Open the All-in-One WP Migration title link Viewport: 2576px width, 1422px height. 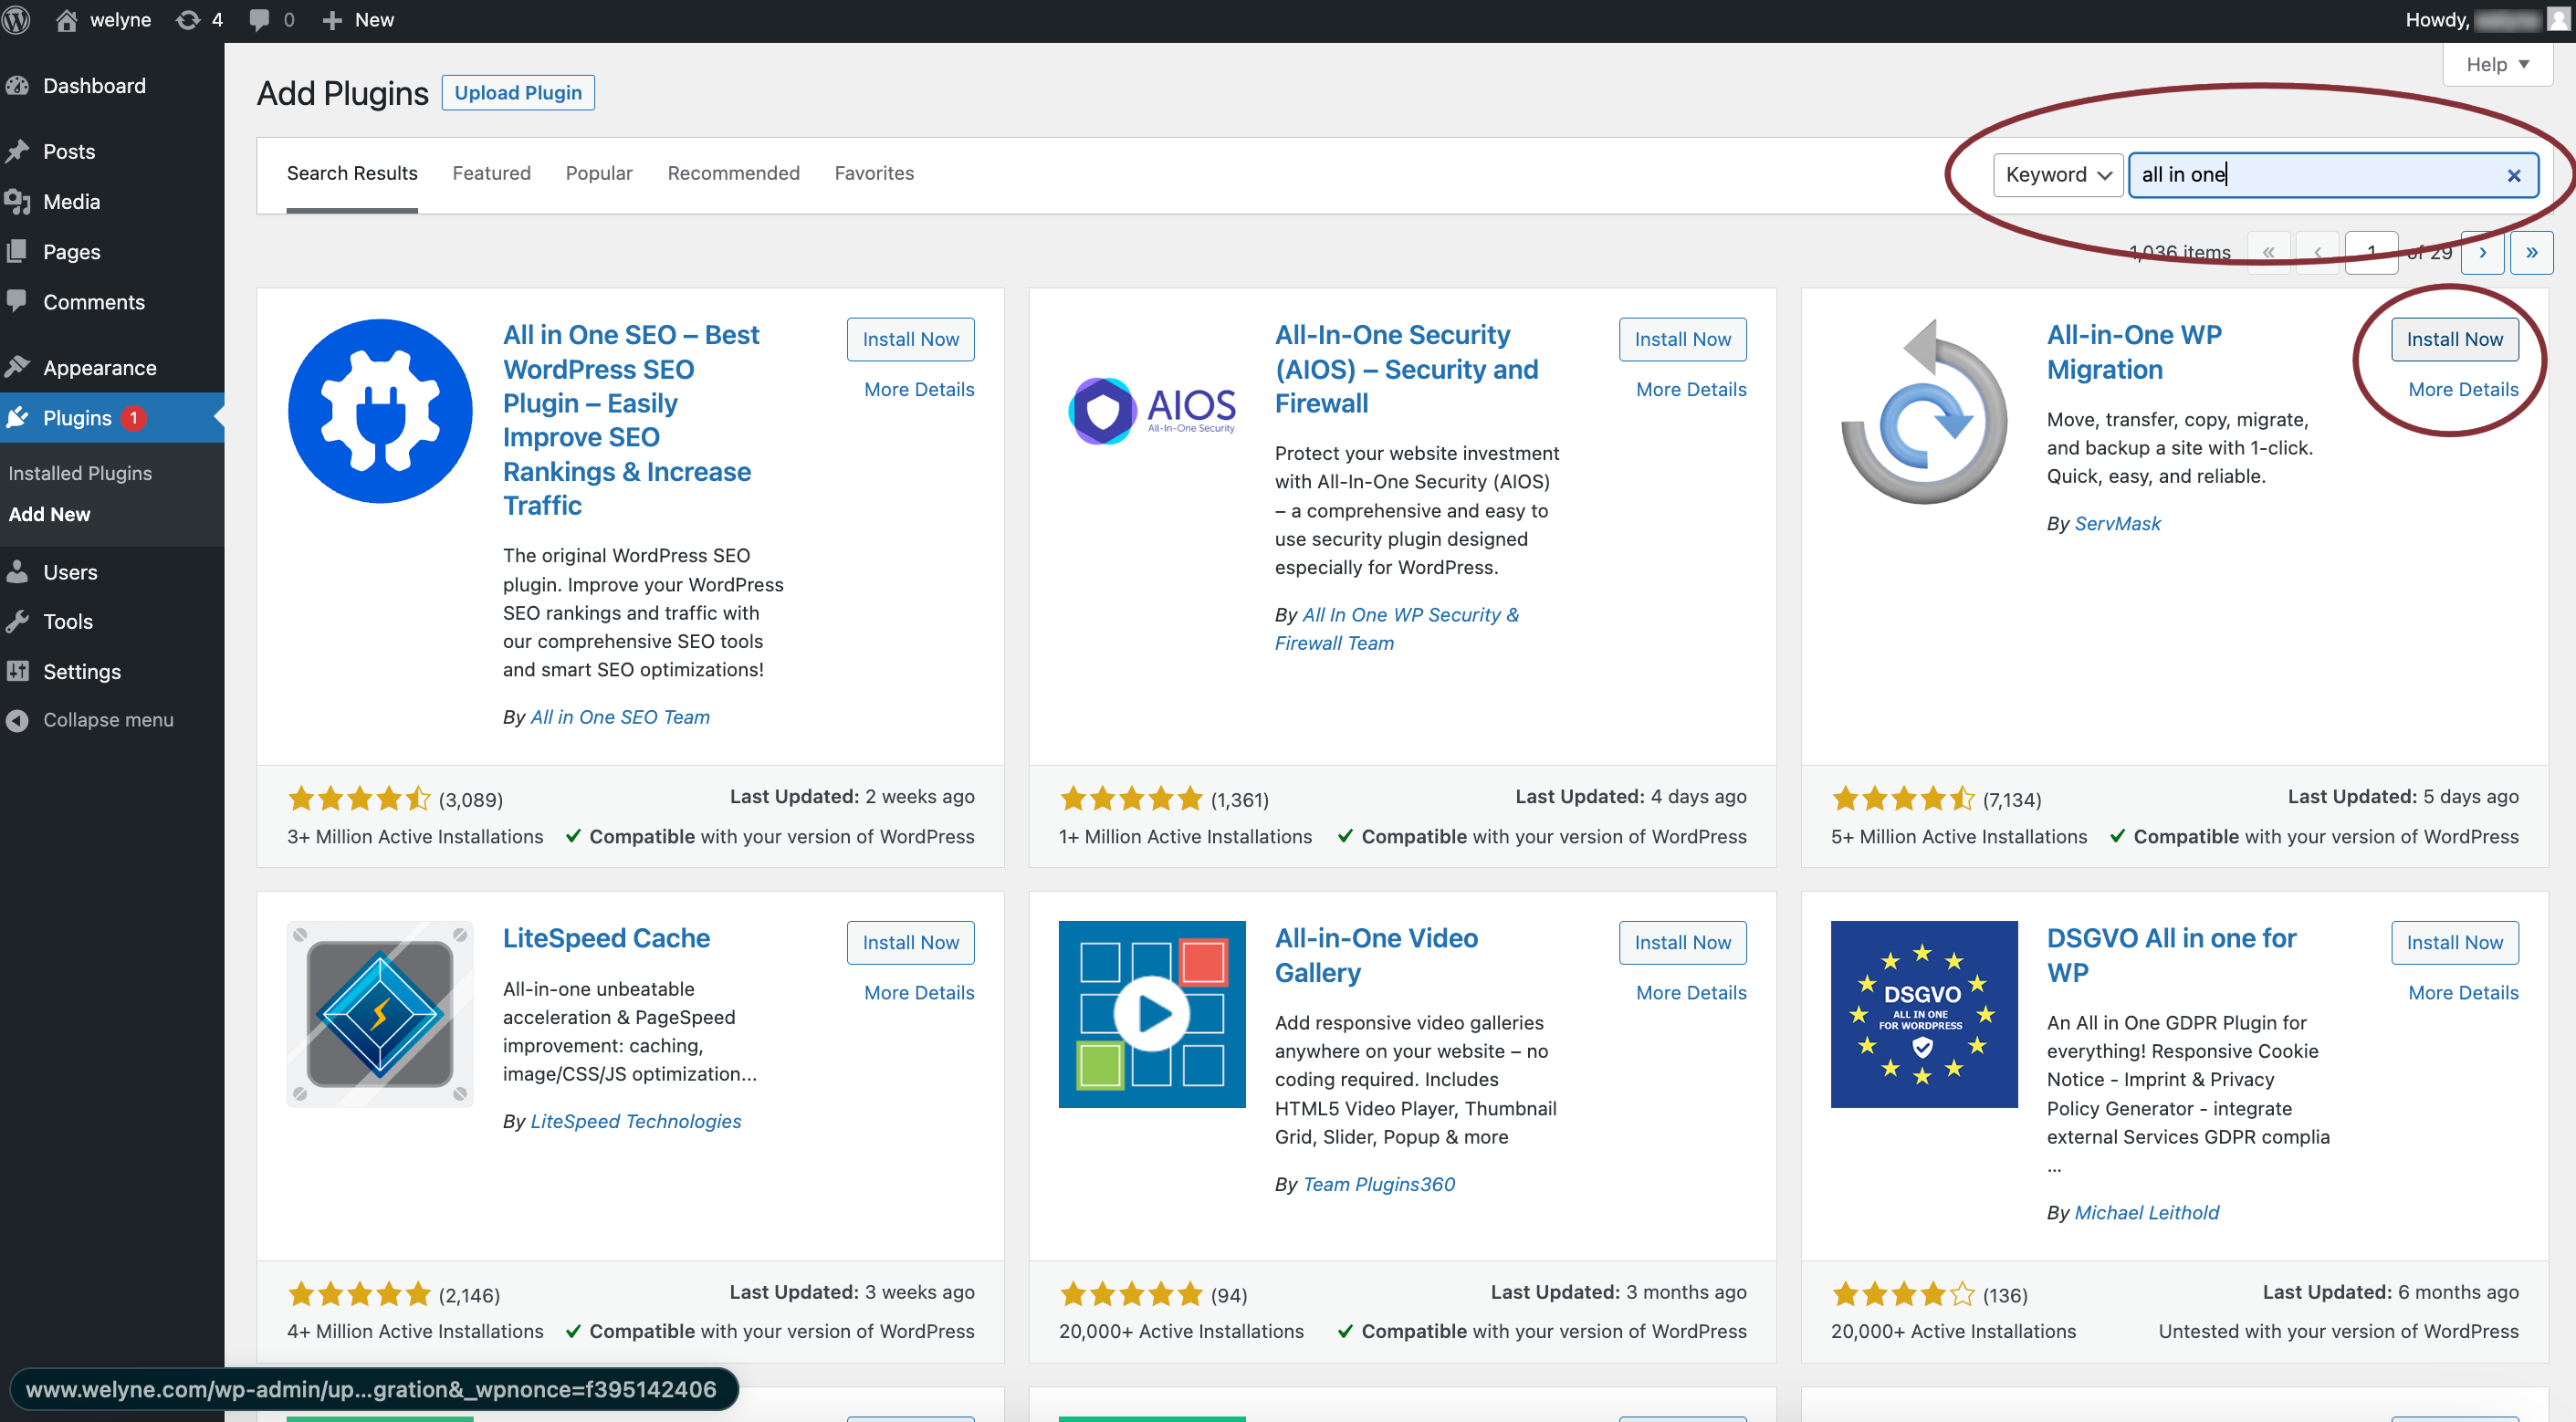pyautogui.click(x=2134, y=352)
